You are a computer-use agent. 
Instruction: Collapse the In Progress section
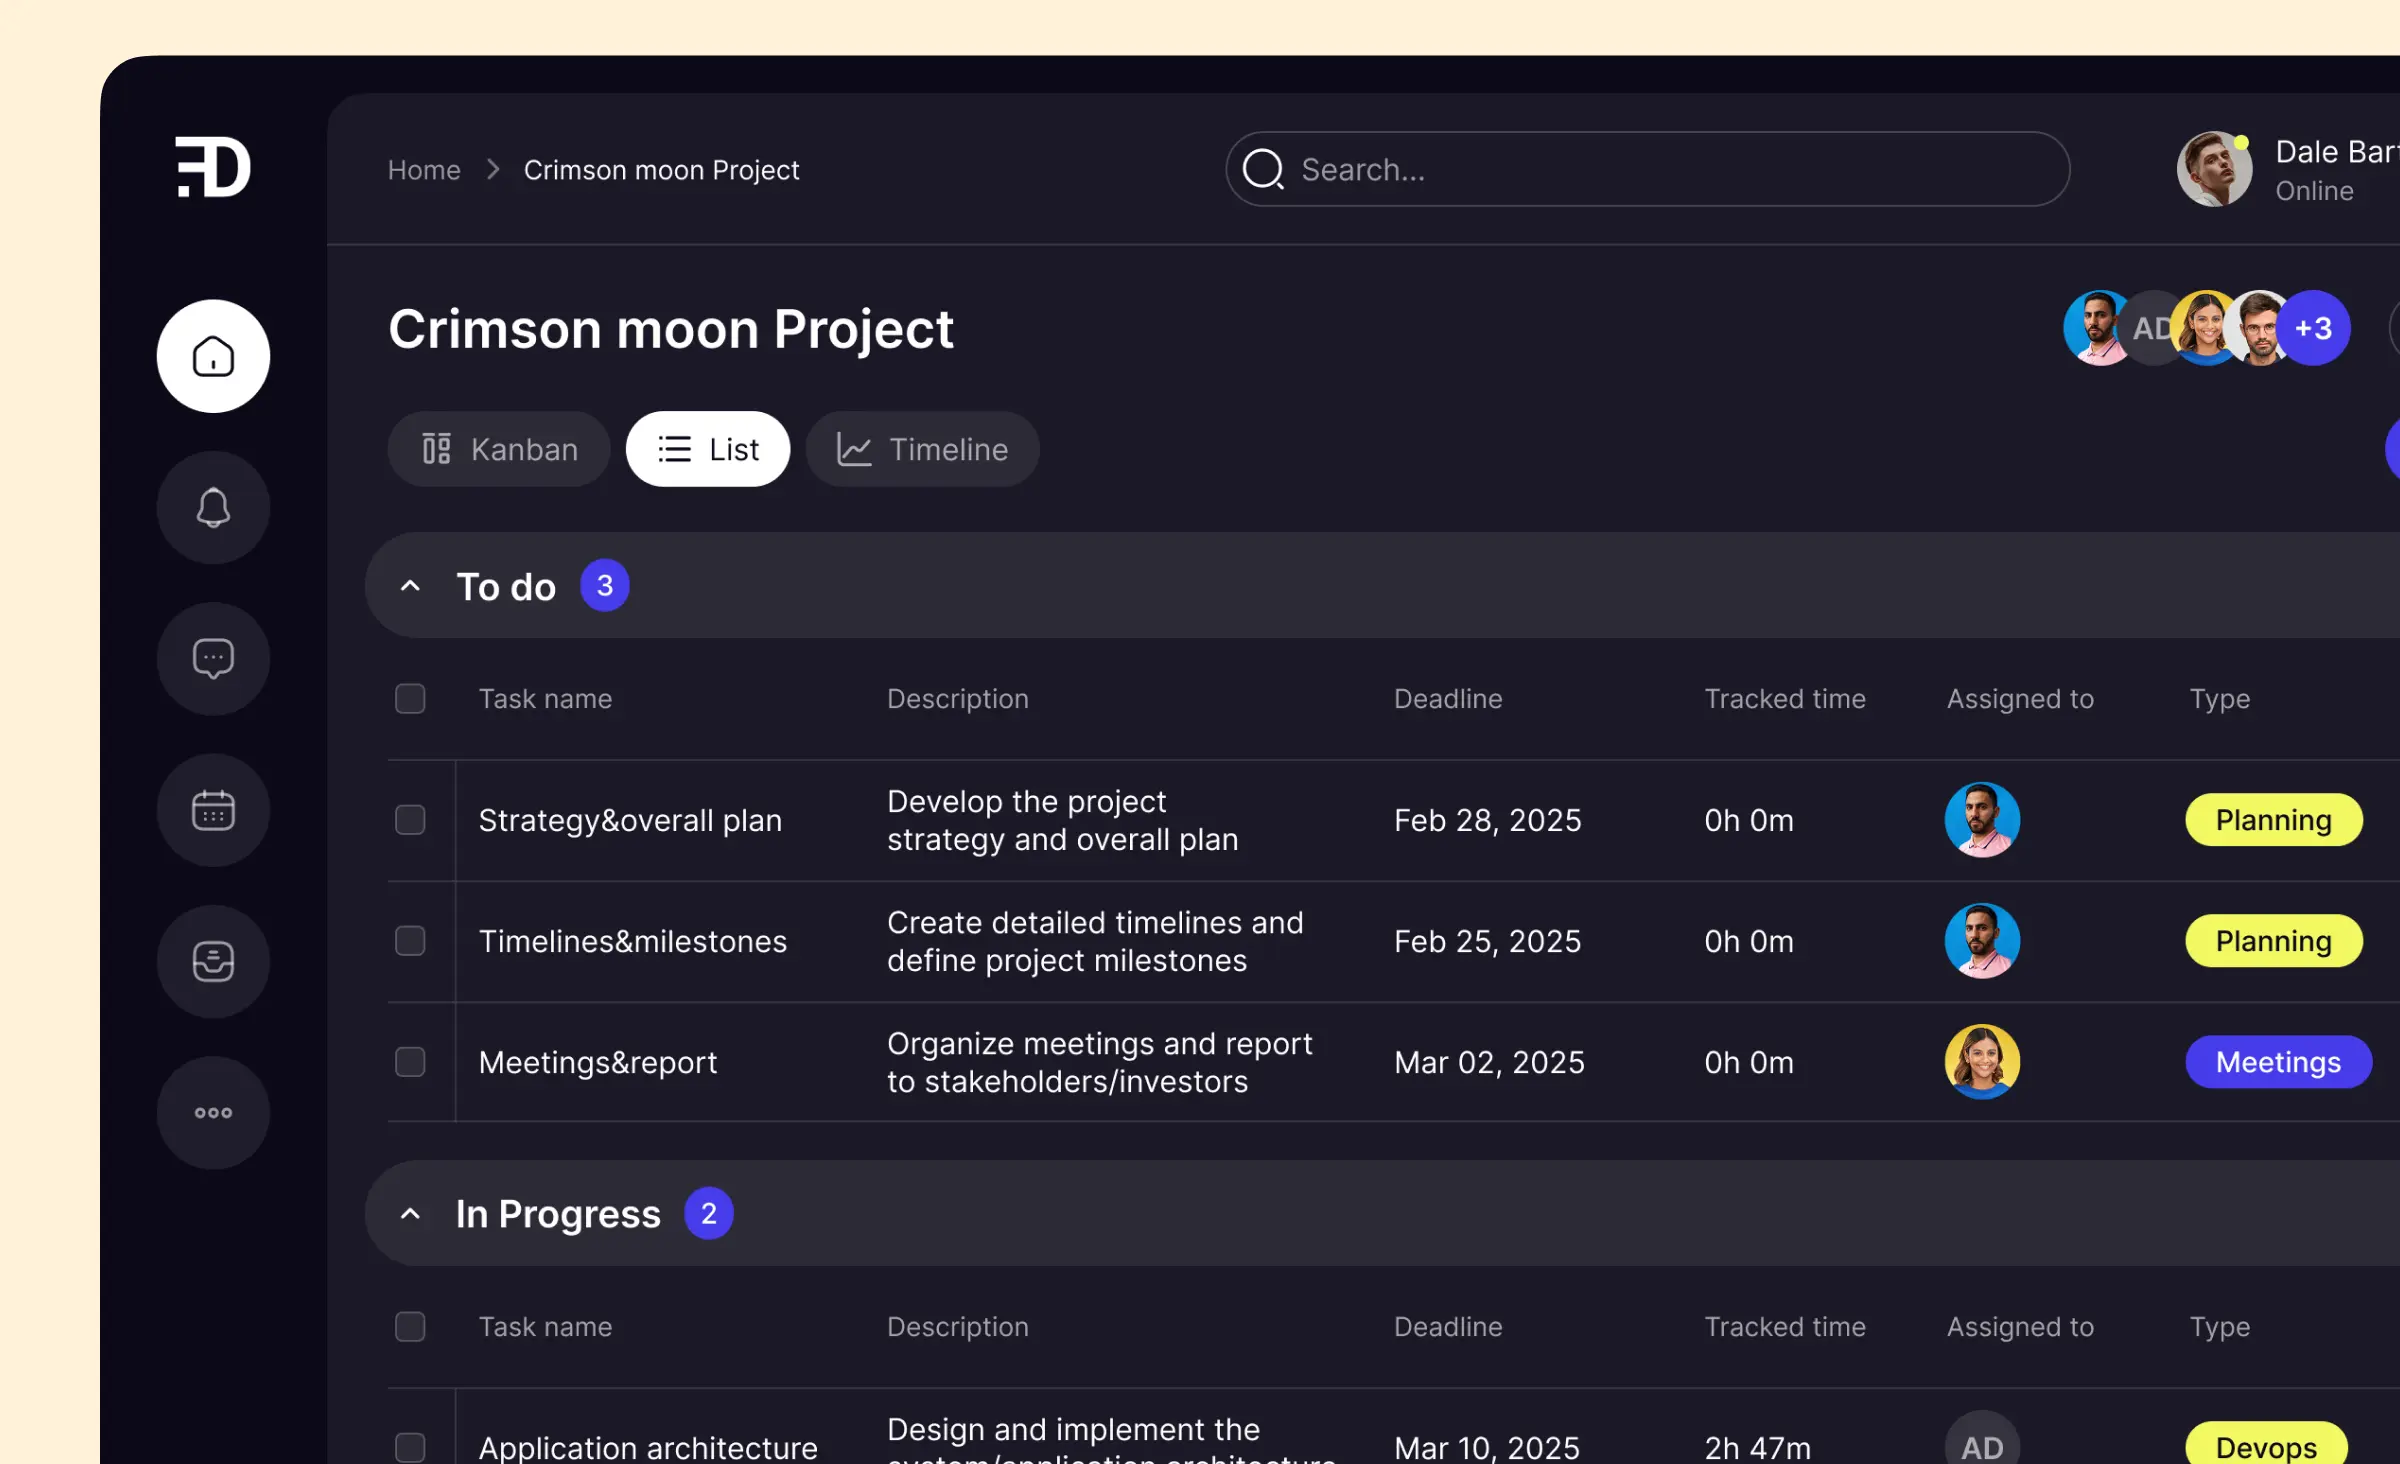tap(410, 1212)
